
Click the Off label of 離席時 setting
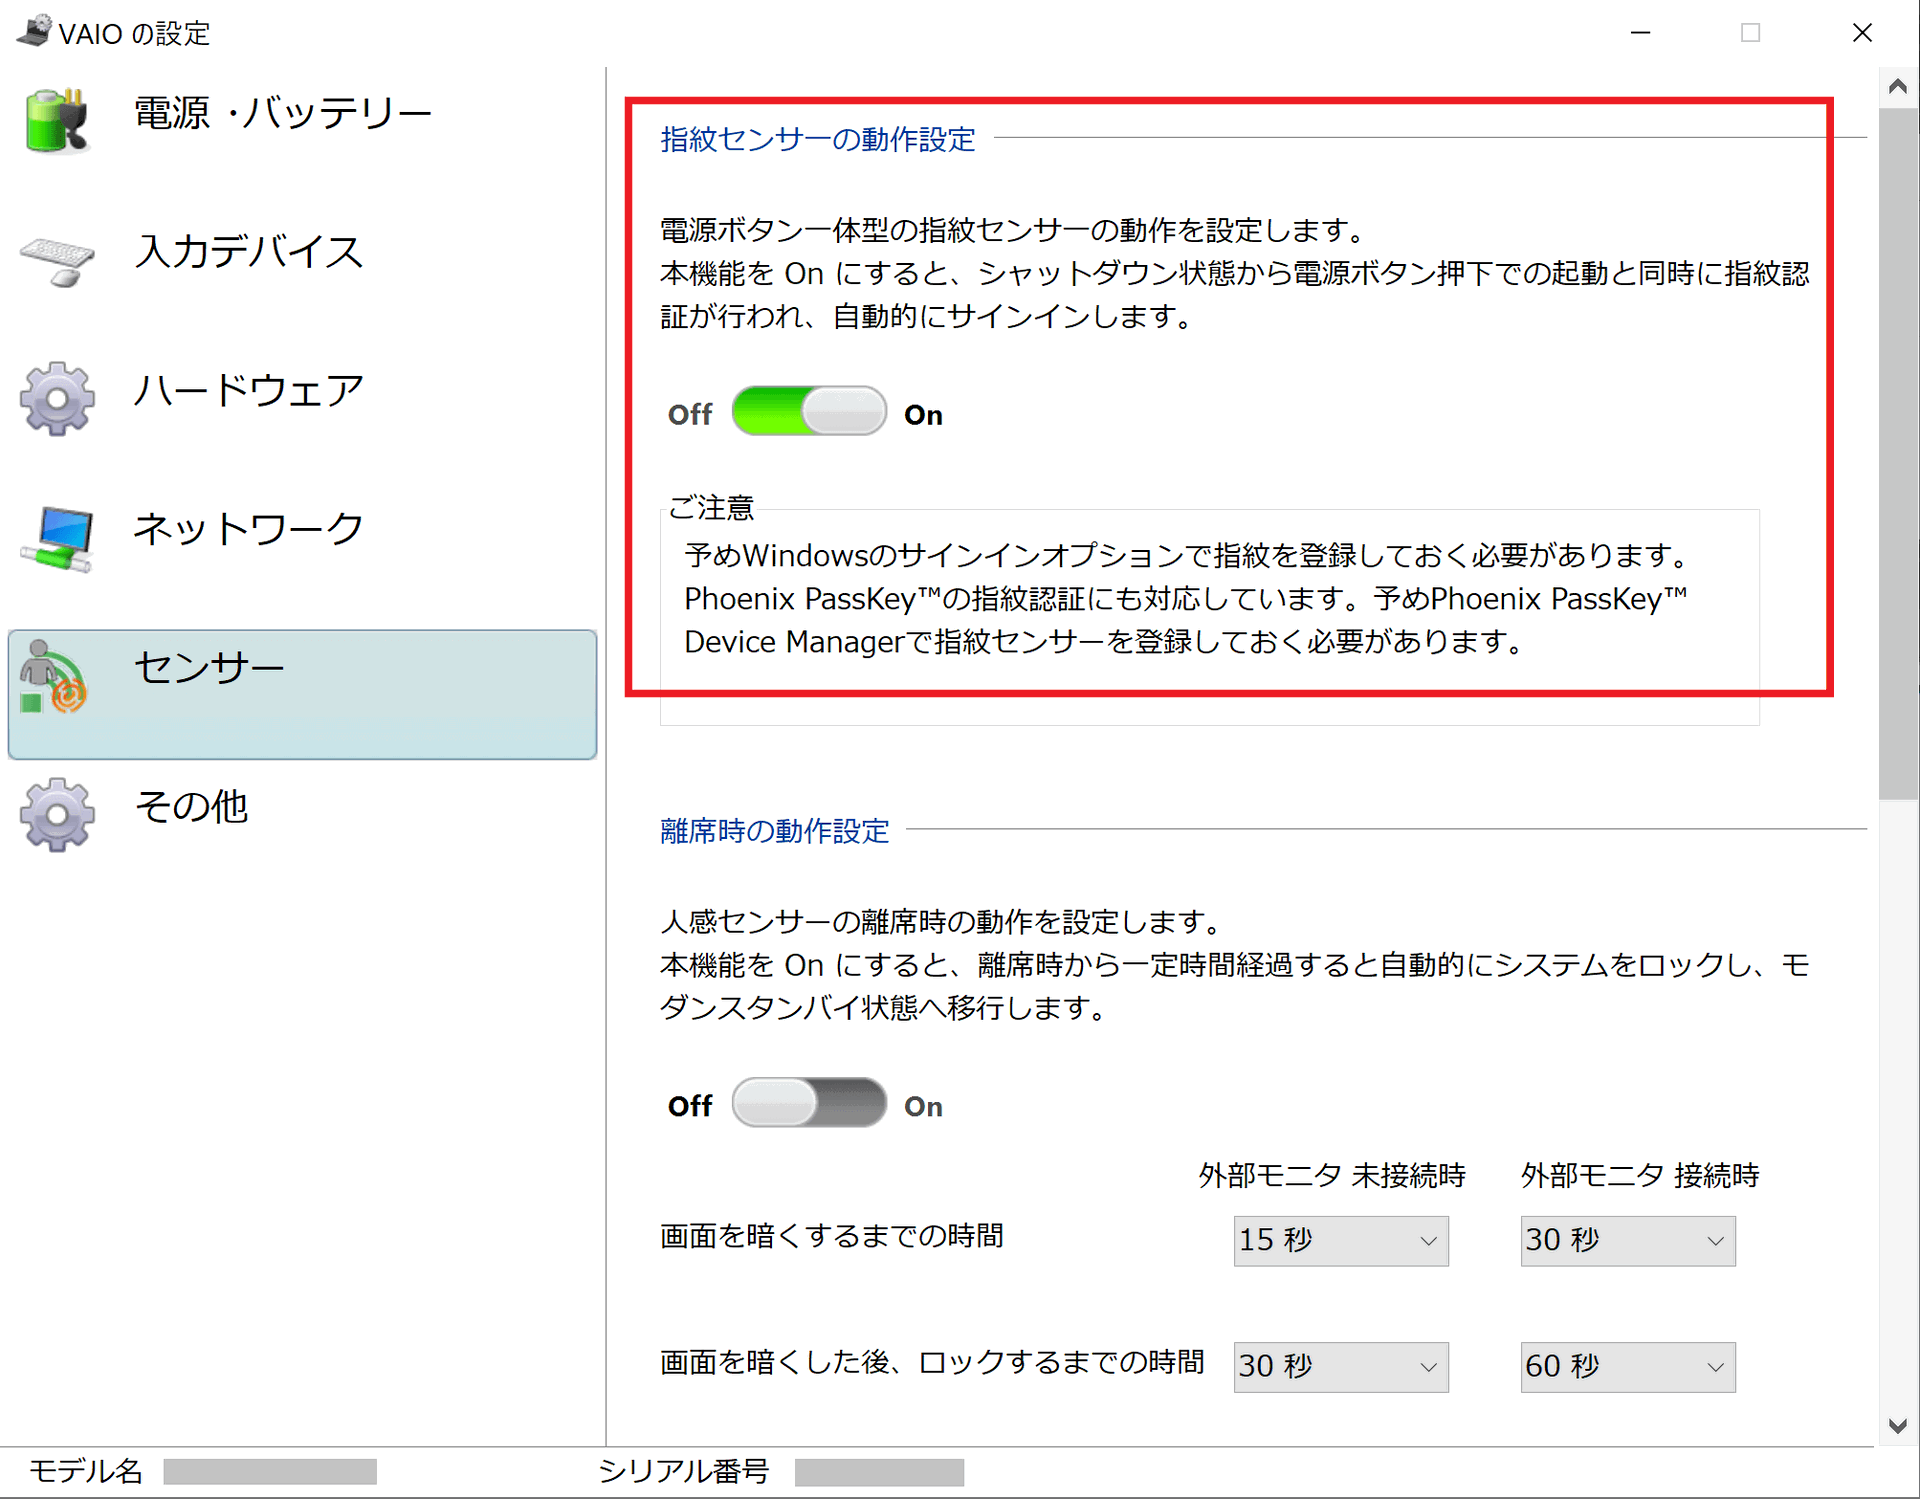point(690,1106)
